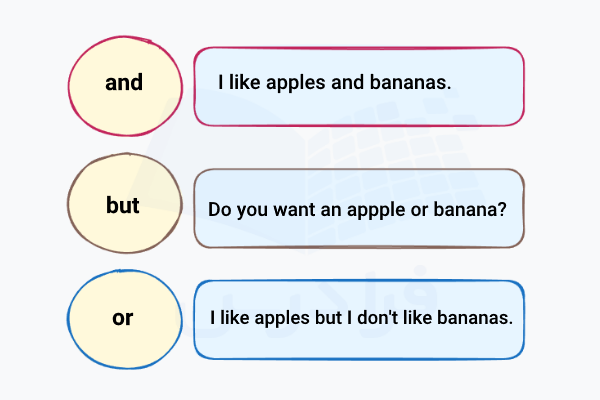Image resolution: width=600 pixels, height=400 pixels.
Task: Select the "I don't like bananas" sentence box
Action: (x=358, y=320)
